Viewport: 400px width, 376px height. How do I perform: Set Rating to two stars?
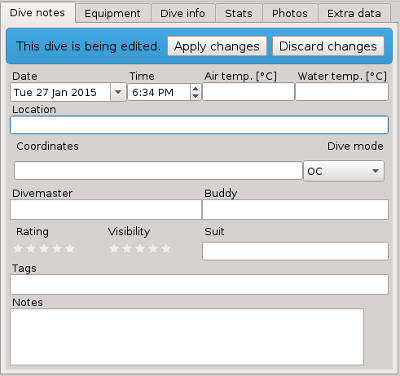(x=31, y=248)
